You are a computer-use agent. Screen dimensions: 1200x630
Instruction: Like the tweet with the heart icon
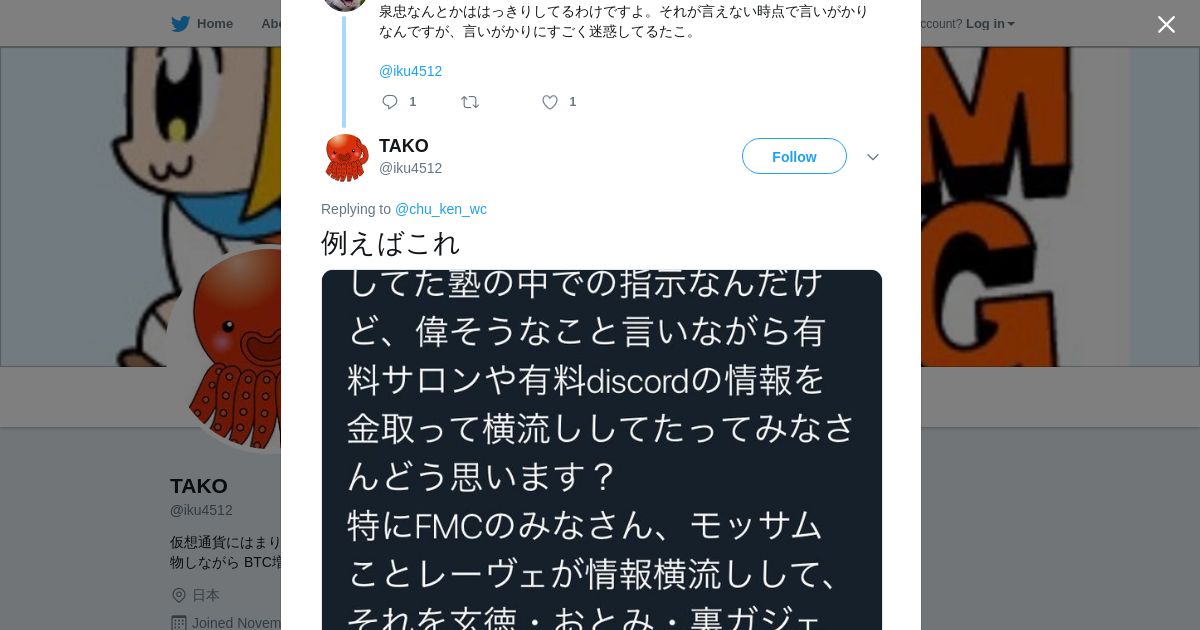550,101
